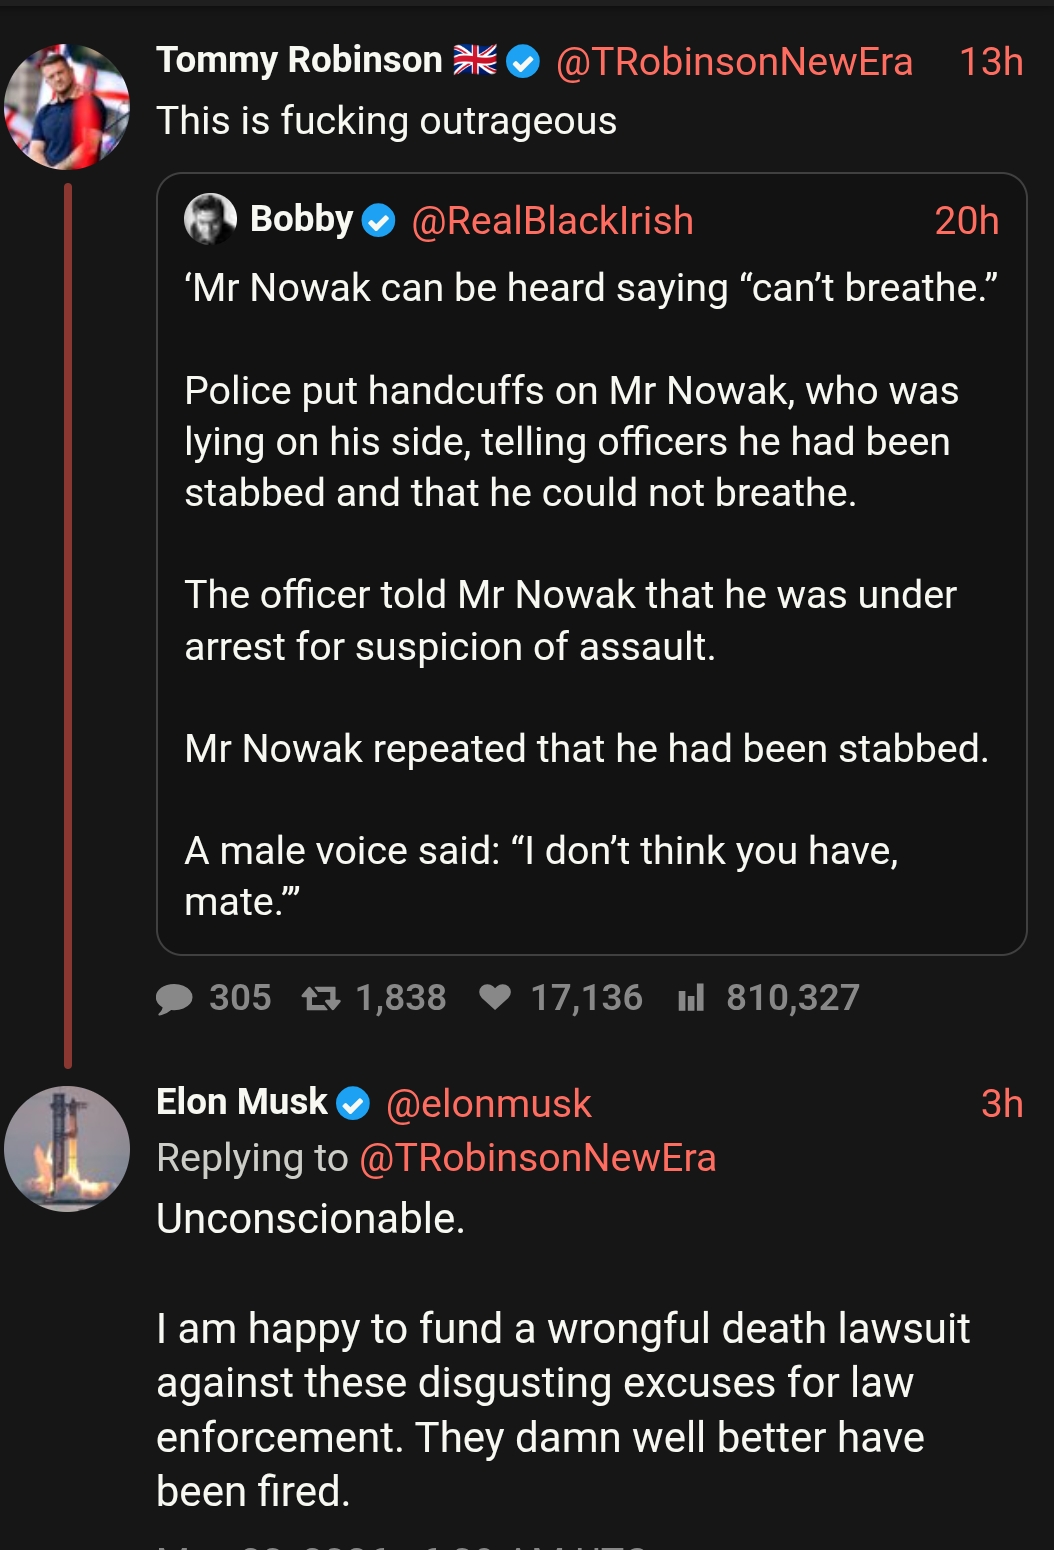The height and width of the screenshot is (1550, 1054).
Task: Open Tommy Robinson's profile avatar
Action: pyautogui.click(x=67, y=106)
